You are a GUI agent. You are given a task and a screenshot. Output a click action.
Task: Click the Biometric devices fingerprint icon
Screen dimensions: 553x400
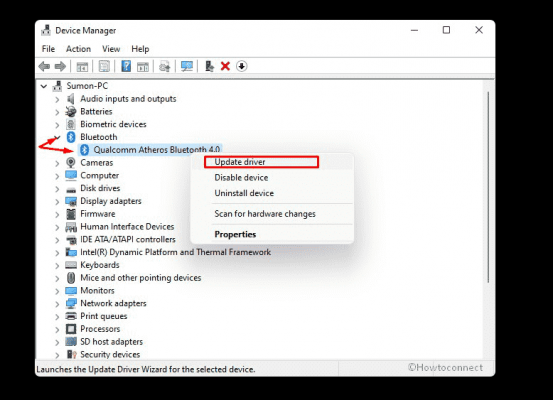[71, 124]
